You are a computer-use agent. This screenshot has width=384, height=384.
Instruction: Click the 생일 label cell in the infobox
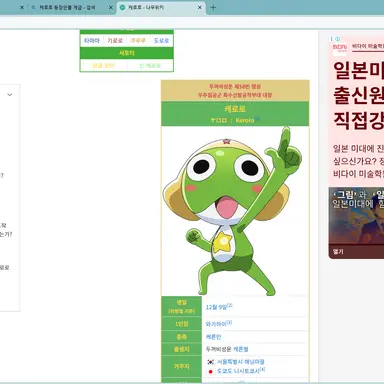coord(181,306)
